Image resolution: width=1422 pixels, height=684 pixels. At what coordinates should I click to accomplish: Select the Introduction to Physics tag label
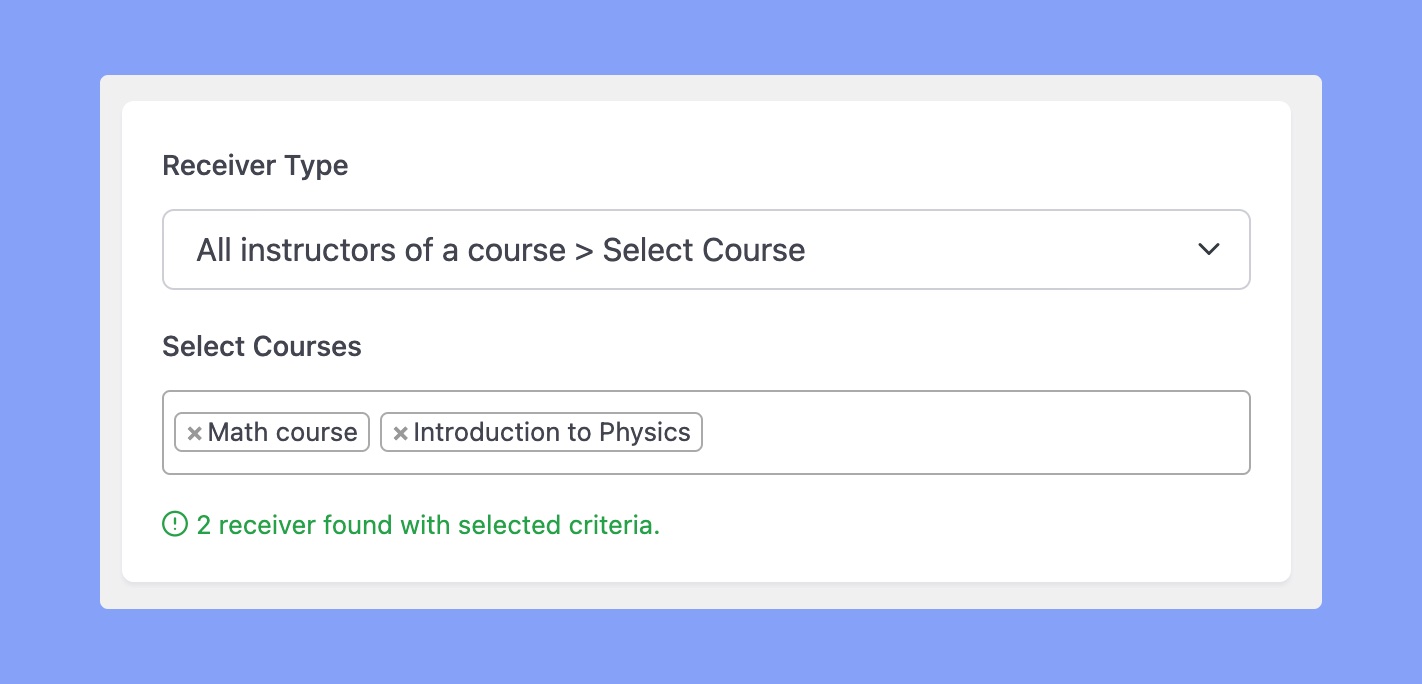(x=552, y=432)
